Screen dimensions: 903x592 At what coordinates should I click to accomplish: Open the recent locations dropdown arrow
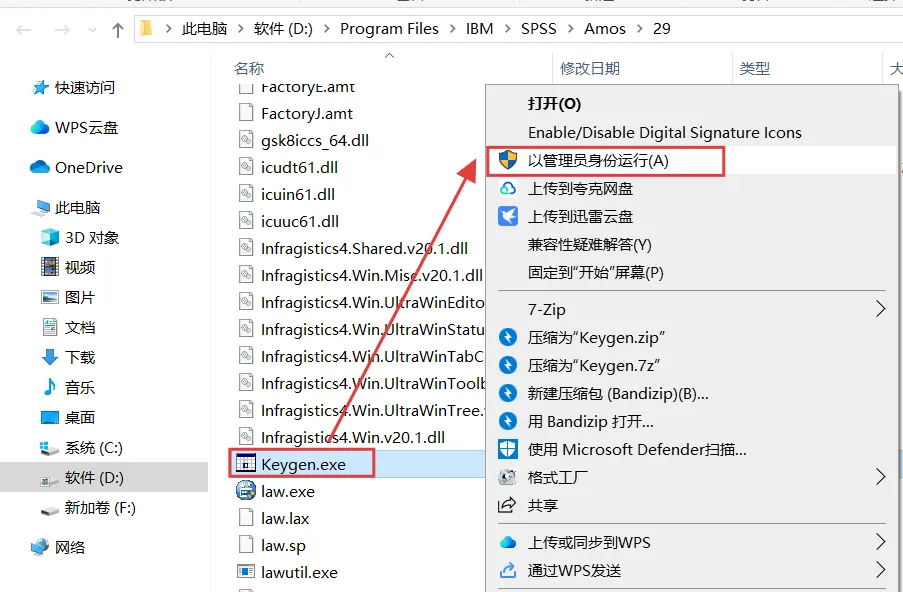pyautogui.click(x=92, y=30)
